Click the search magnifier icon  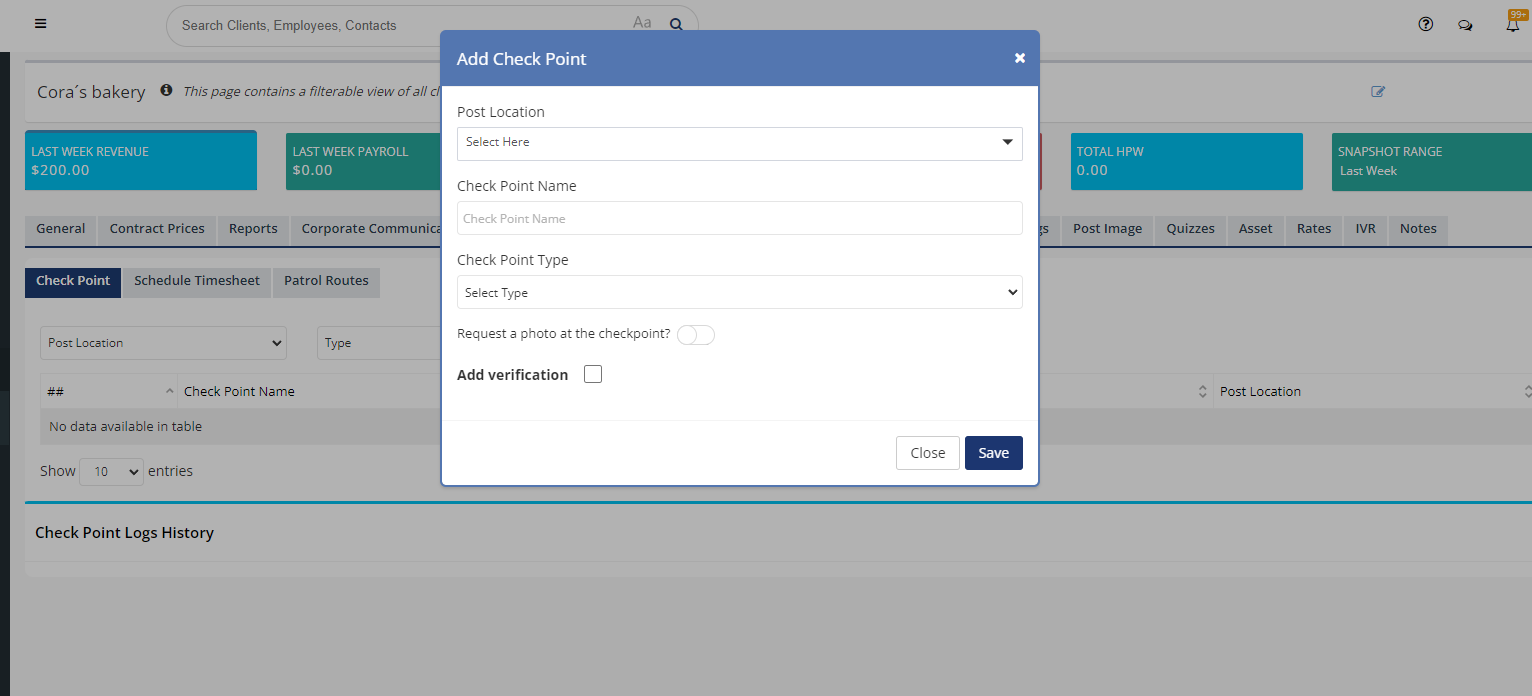pos(676,25)
